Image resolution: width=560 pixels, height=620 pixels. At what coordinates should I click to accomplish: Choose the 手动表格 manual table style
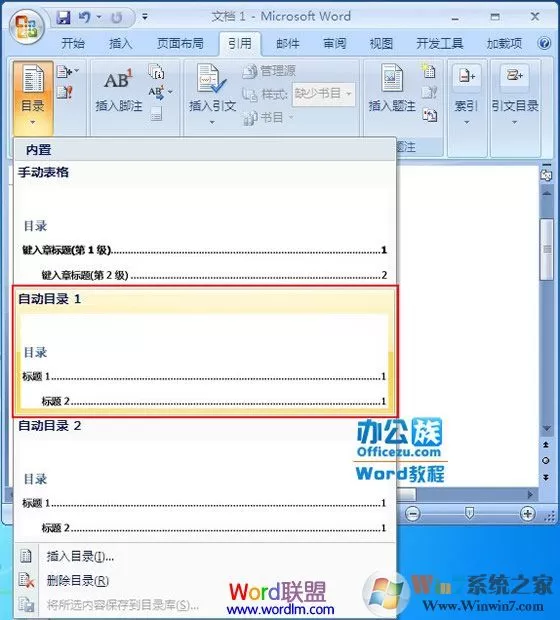coord(205,224)
